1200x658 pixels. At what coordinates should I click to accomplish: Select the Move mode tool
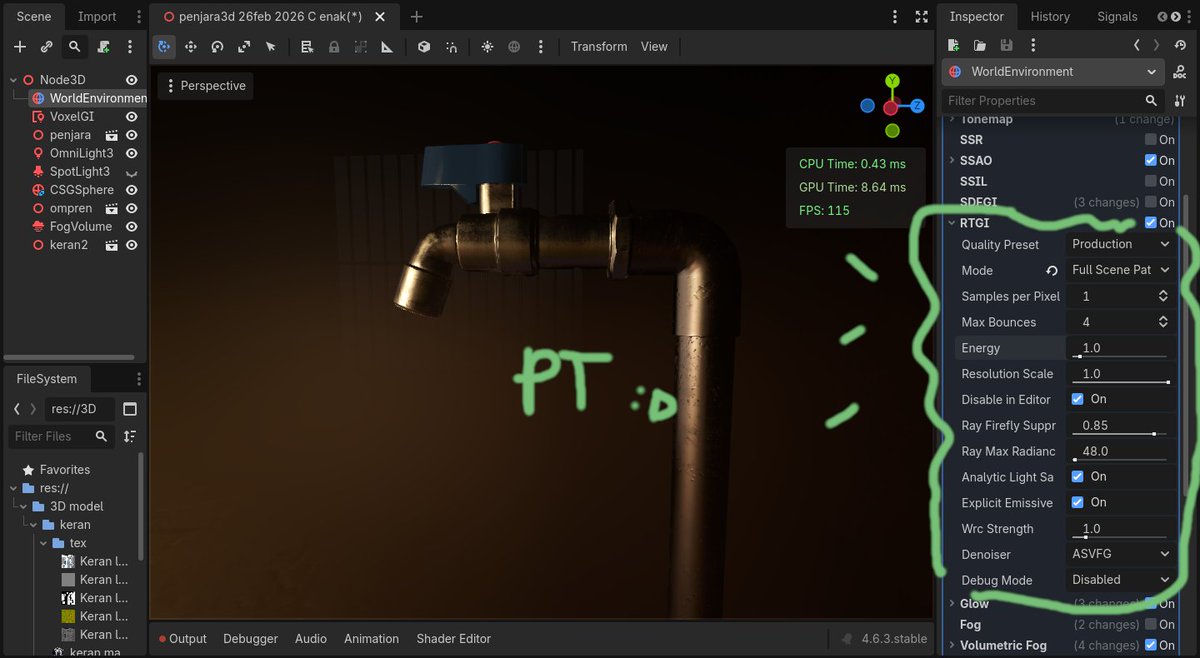click(191, 47)
